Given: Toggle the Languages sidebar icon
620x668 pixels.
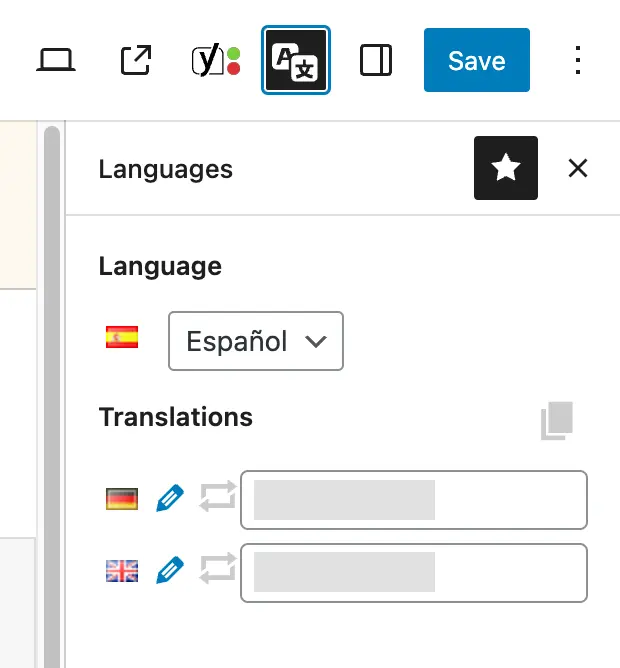Looking at the screenshot, I should click(x=296, y=61).
